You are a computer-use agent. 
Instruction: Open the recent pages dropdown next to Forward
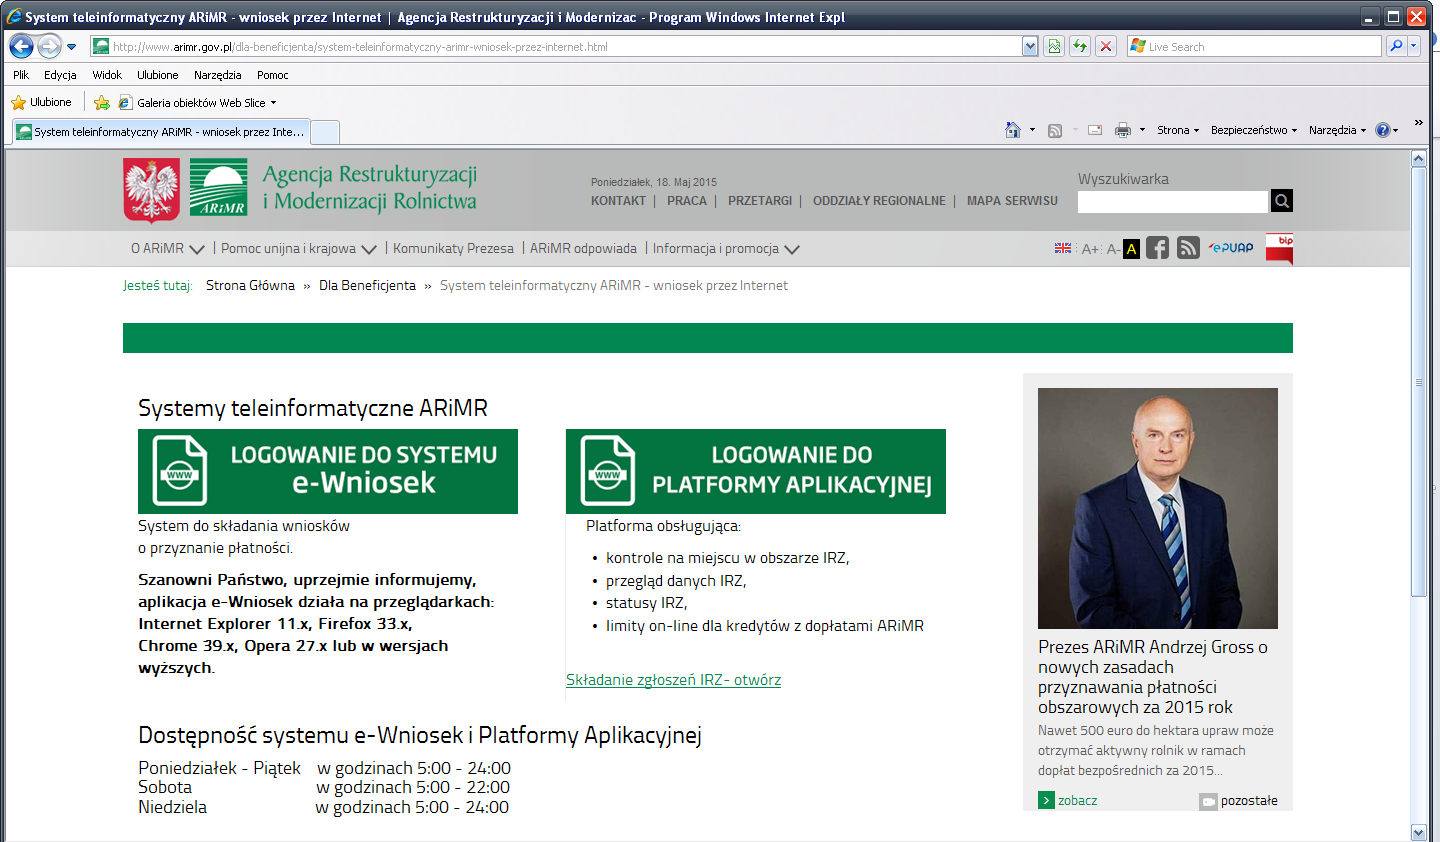tap(72, 47)
